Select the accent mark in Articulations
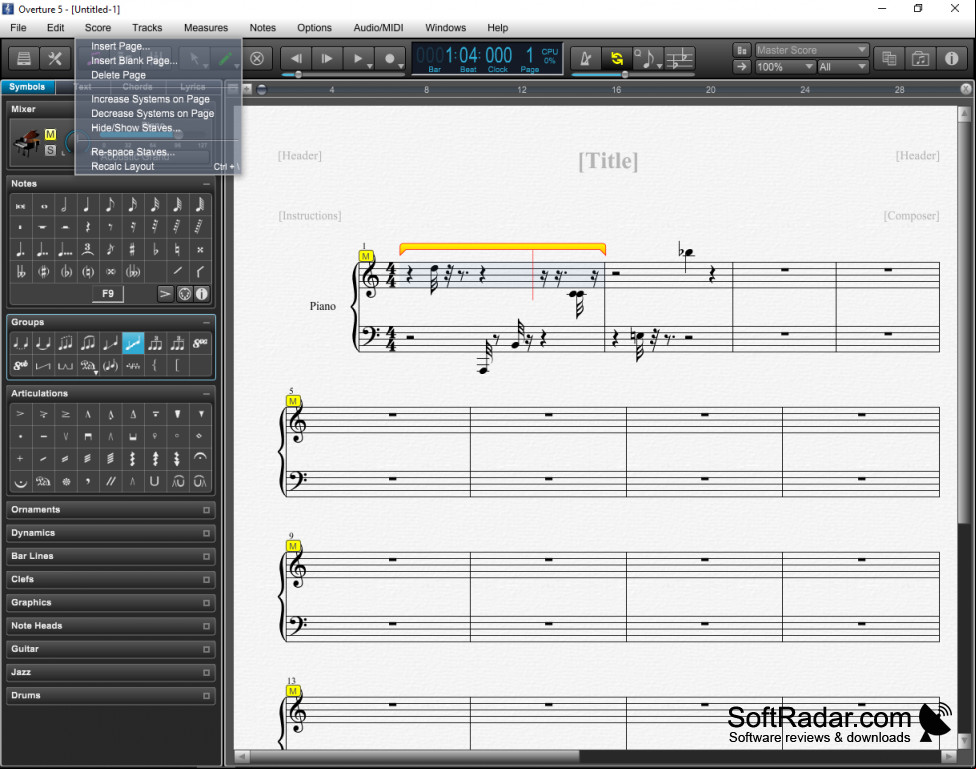 coord(21,413)
